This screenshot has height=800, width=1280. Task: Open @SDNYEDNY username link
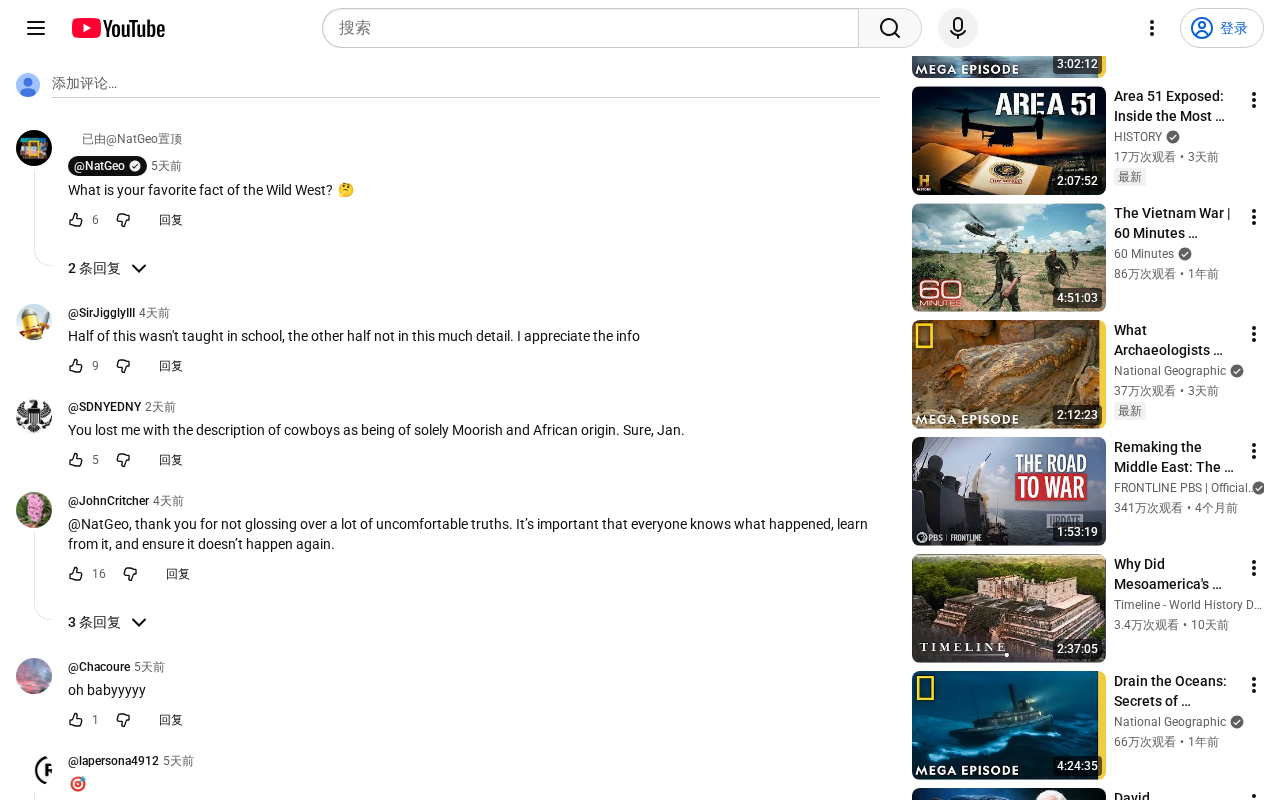click(104, 407)
